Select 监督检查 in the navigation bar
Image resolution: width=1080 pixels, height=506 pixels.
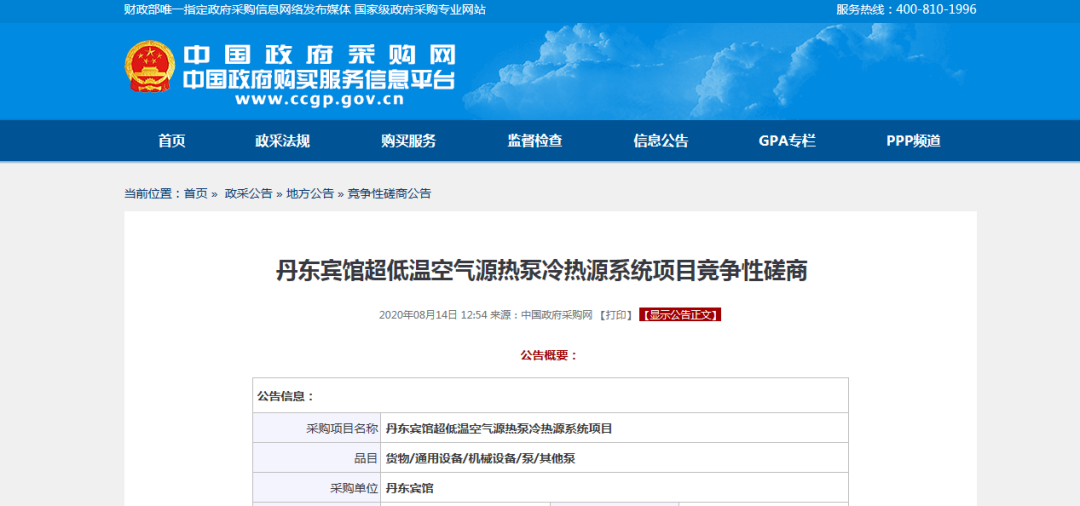(535, 141)
